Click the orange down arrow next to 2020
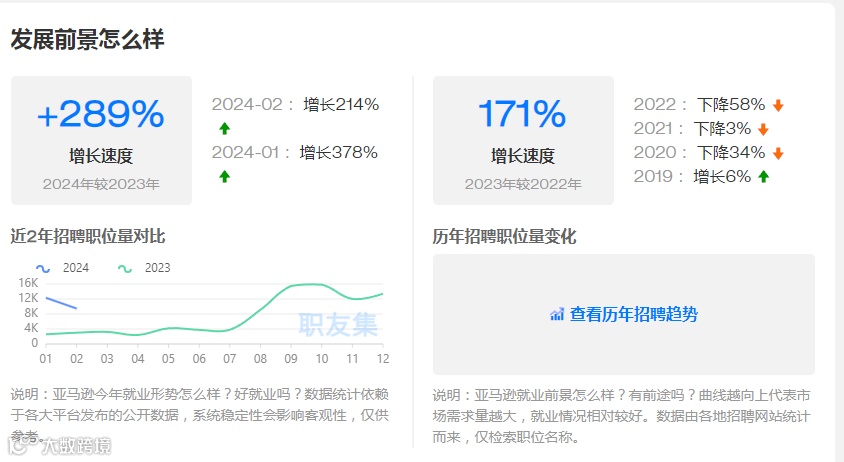Image resolution: width=844 pixels, height=462 pixels. point(778,154)
